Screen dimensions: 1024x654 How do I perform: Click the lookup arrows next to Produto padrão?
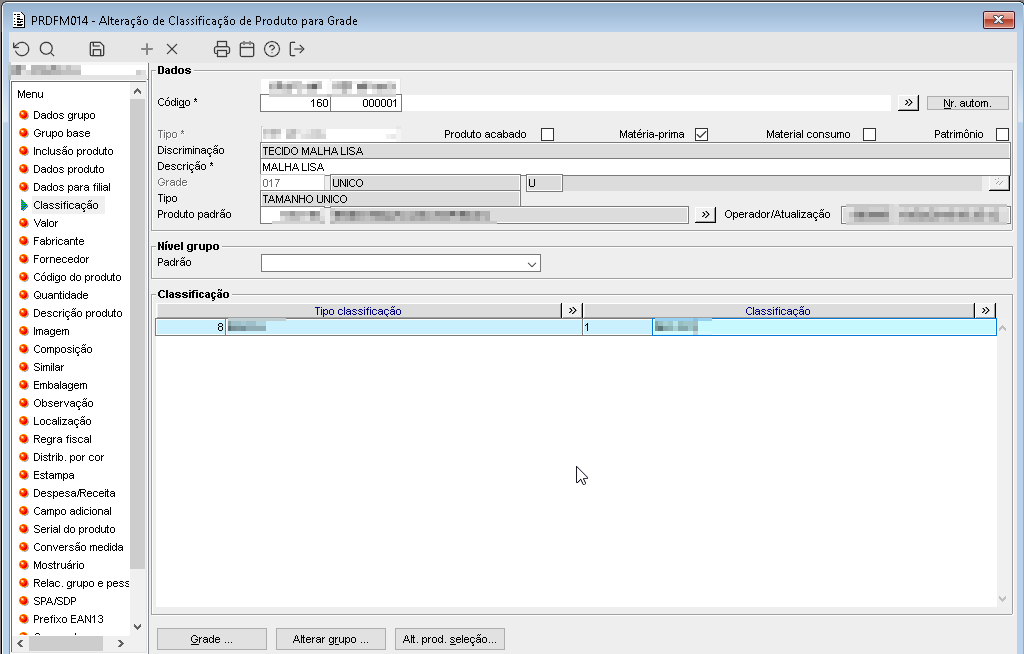pyautogui.click(x=705, y=214)
